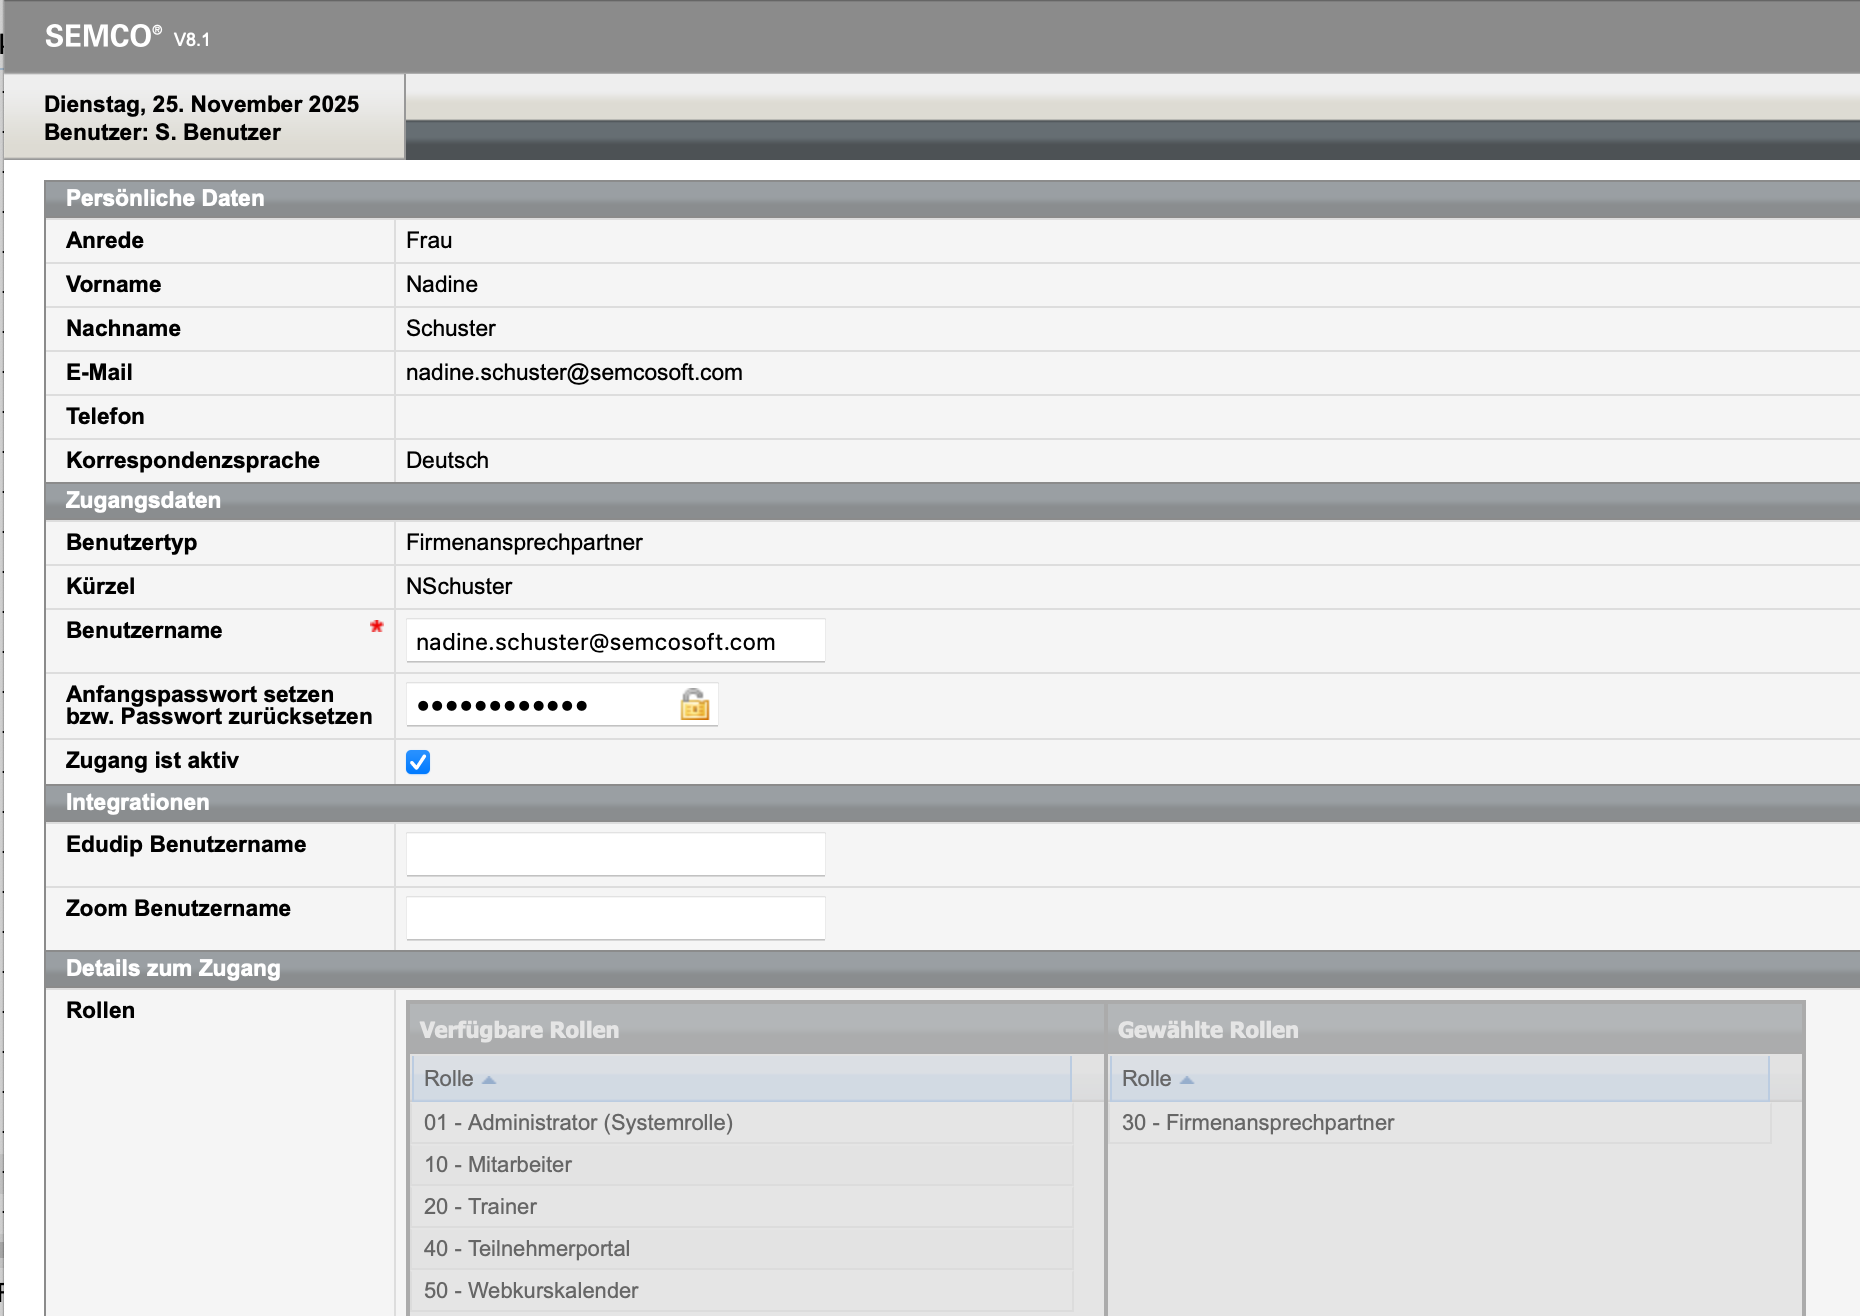Viewport: 1860px width, 1316px height.
Task: Click into the Anfangspasswort password field
Action: tap(540, 705)
